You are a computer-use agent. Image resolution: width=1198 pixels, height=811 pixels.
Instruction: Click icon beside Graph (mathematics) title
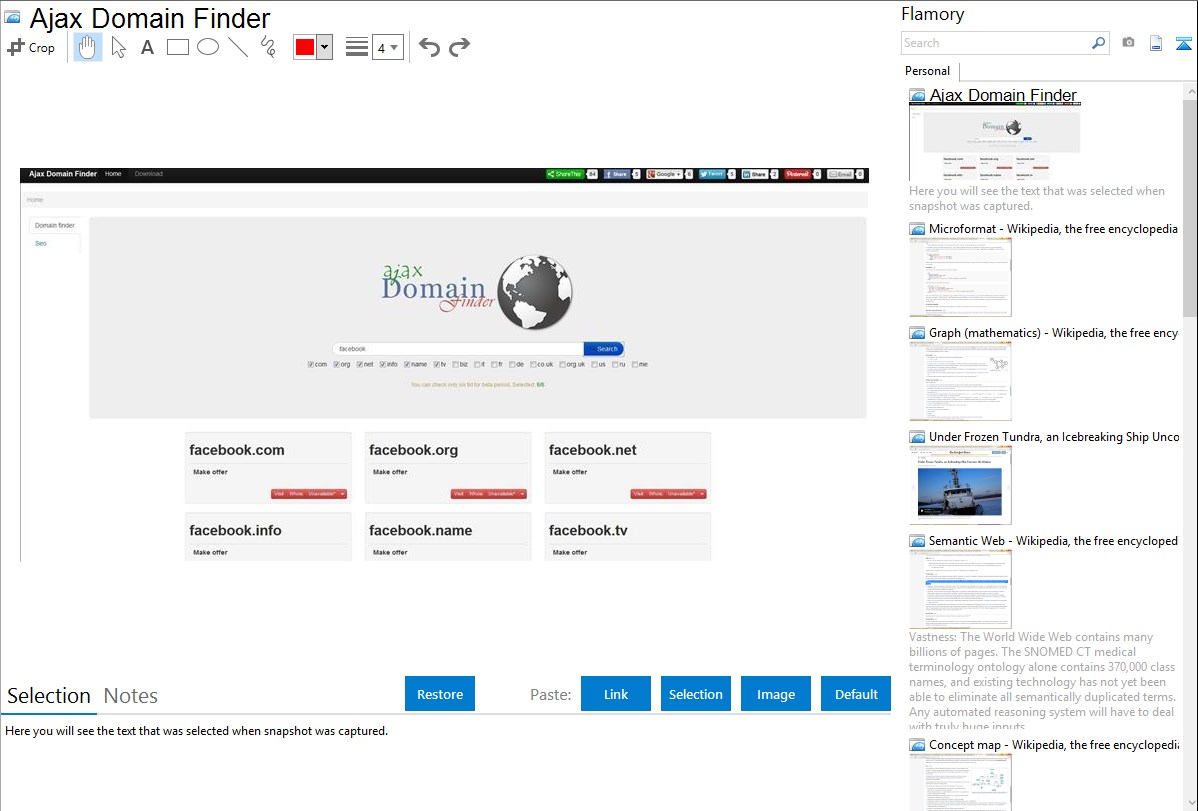917,333
